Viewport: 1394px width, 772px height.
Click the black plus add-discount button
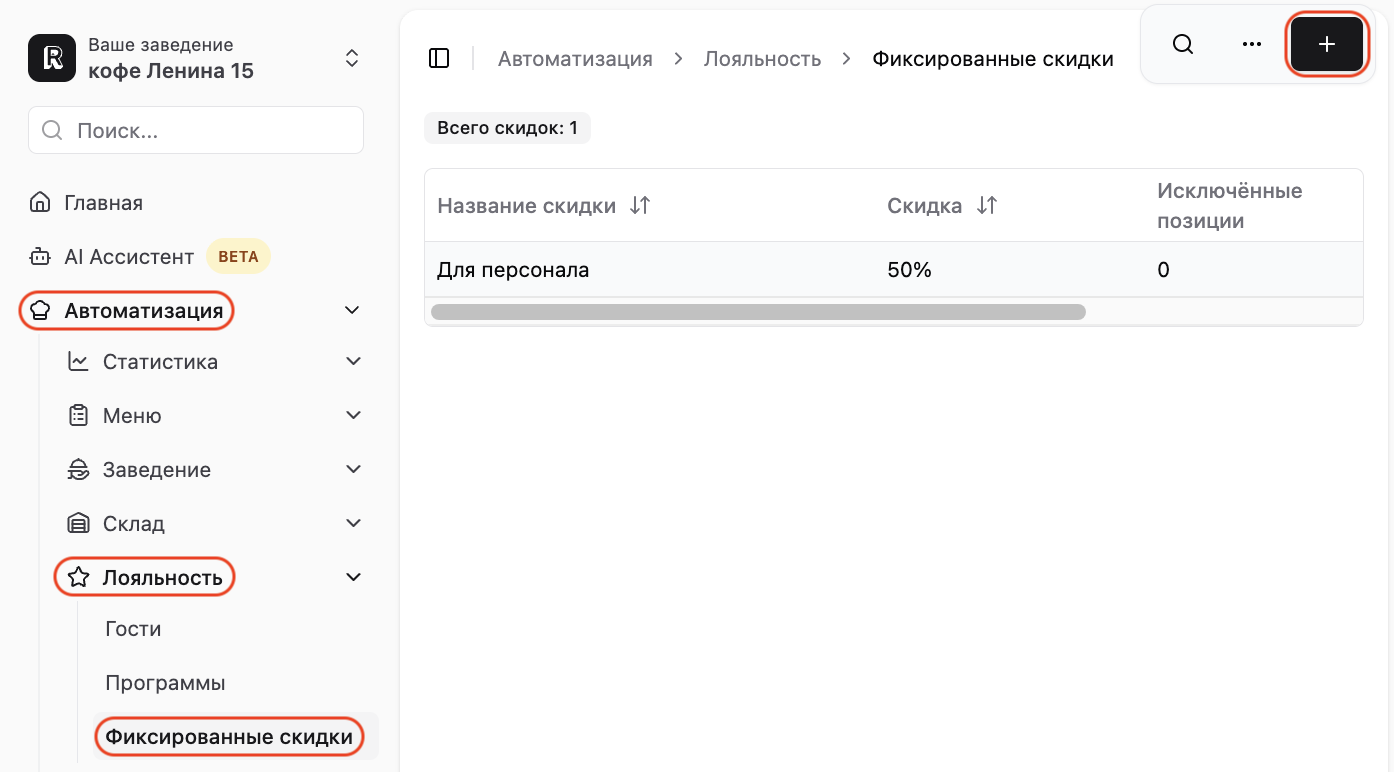coord(1326,45)
